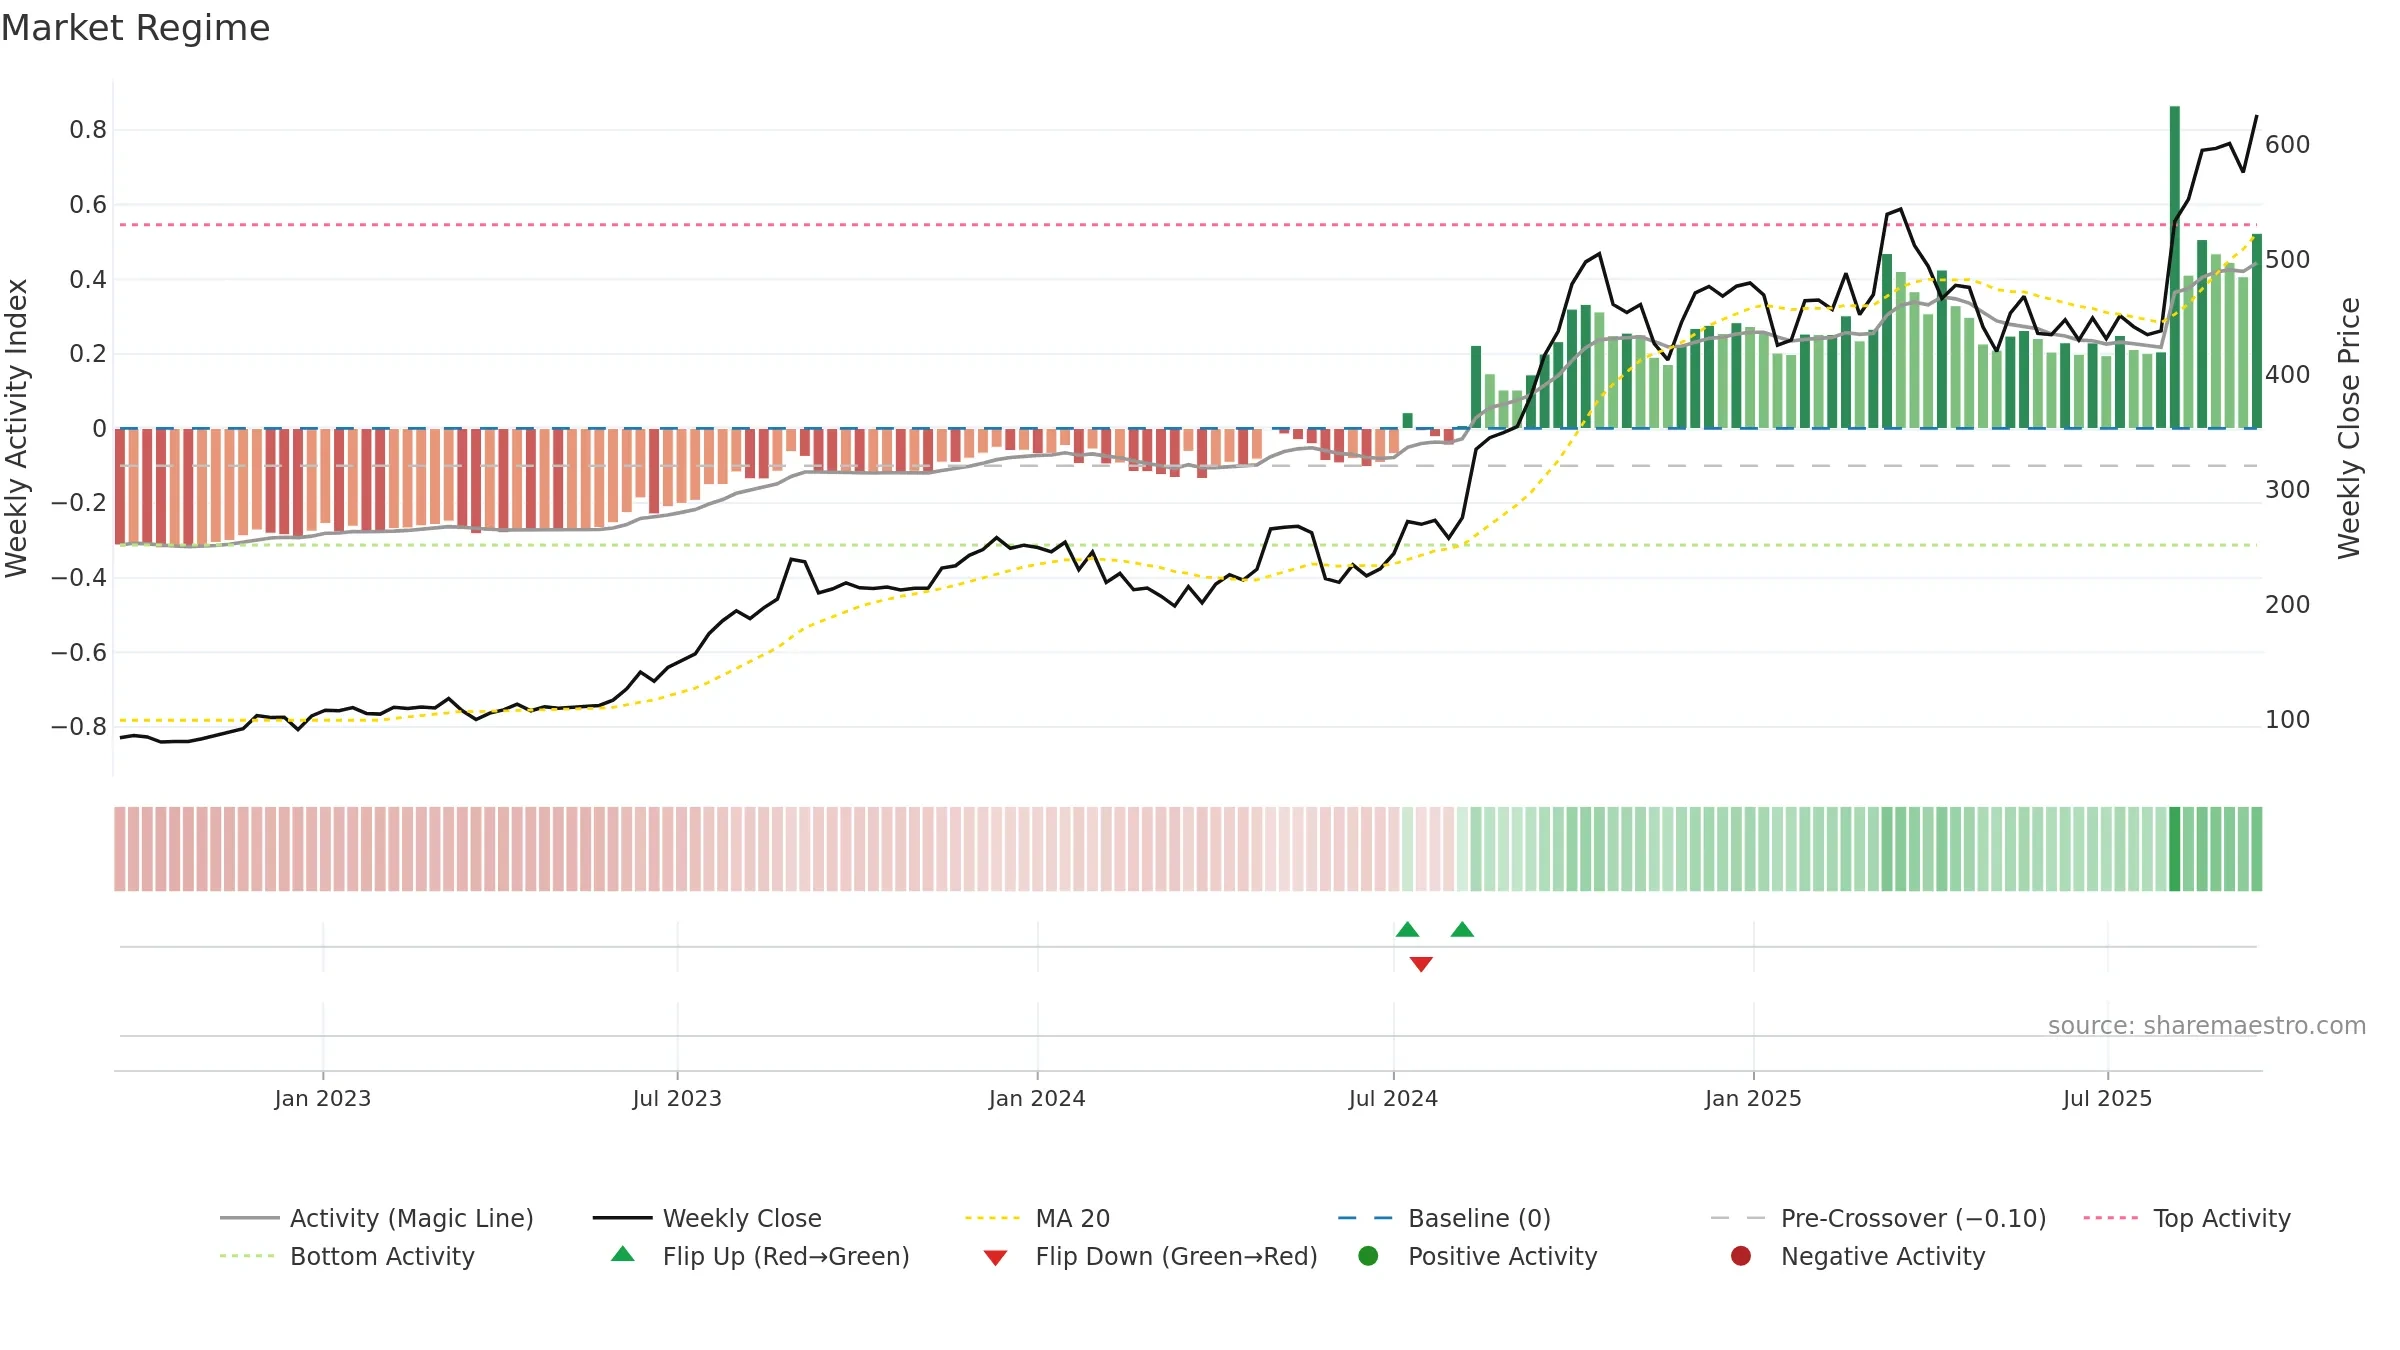Click the green triangle icon in Flip Up legend
This screenshot has width=2400, height=1350.
tap(623, 1254)
